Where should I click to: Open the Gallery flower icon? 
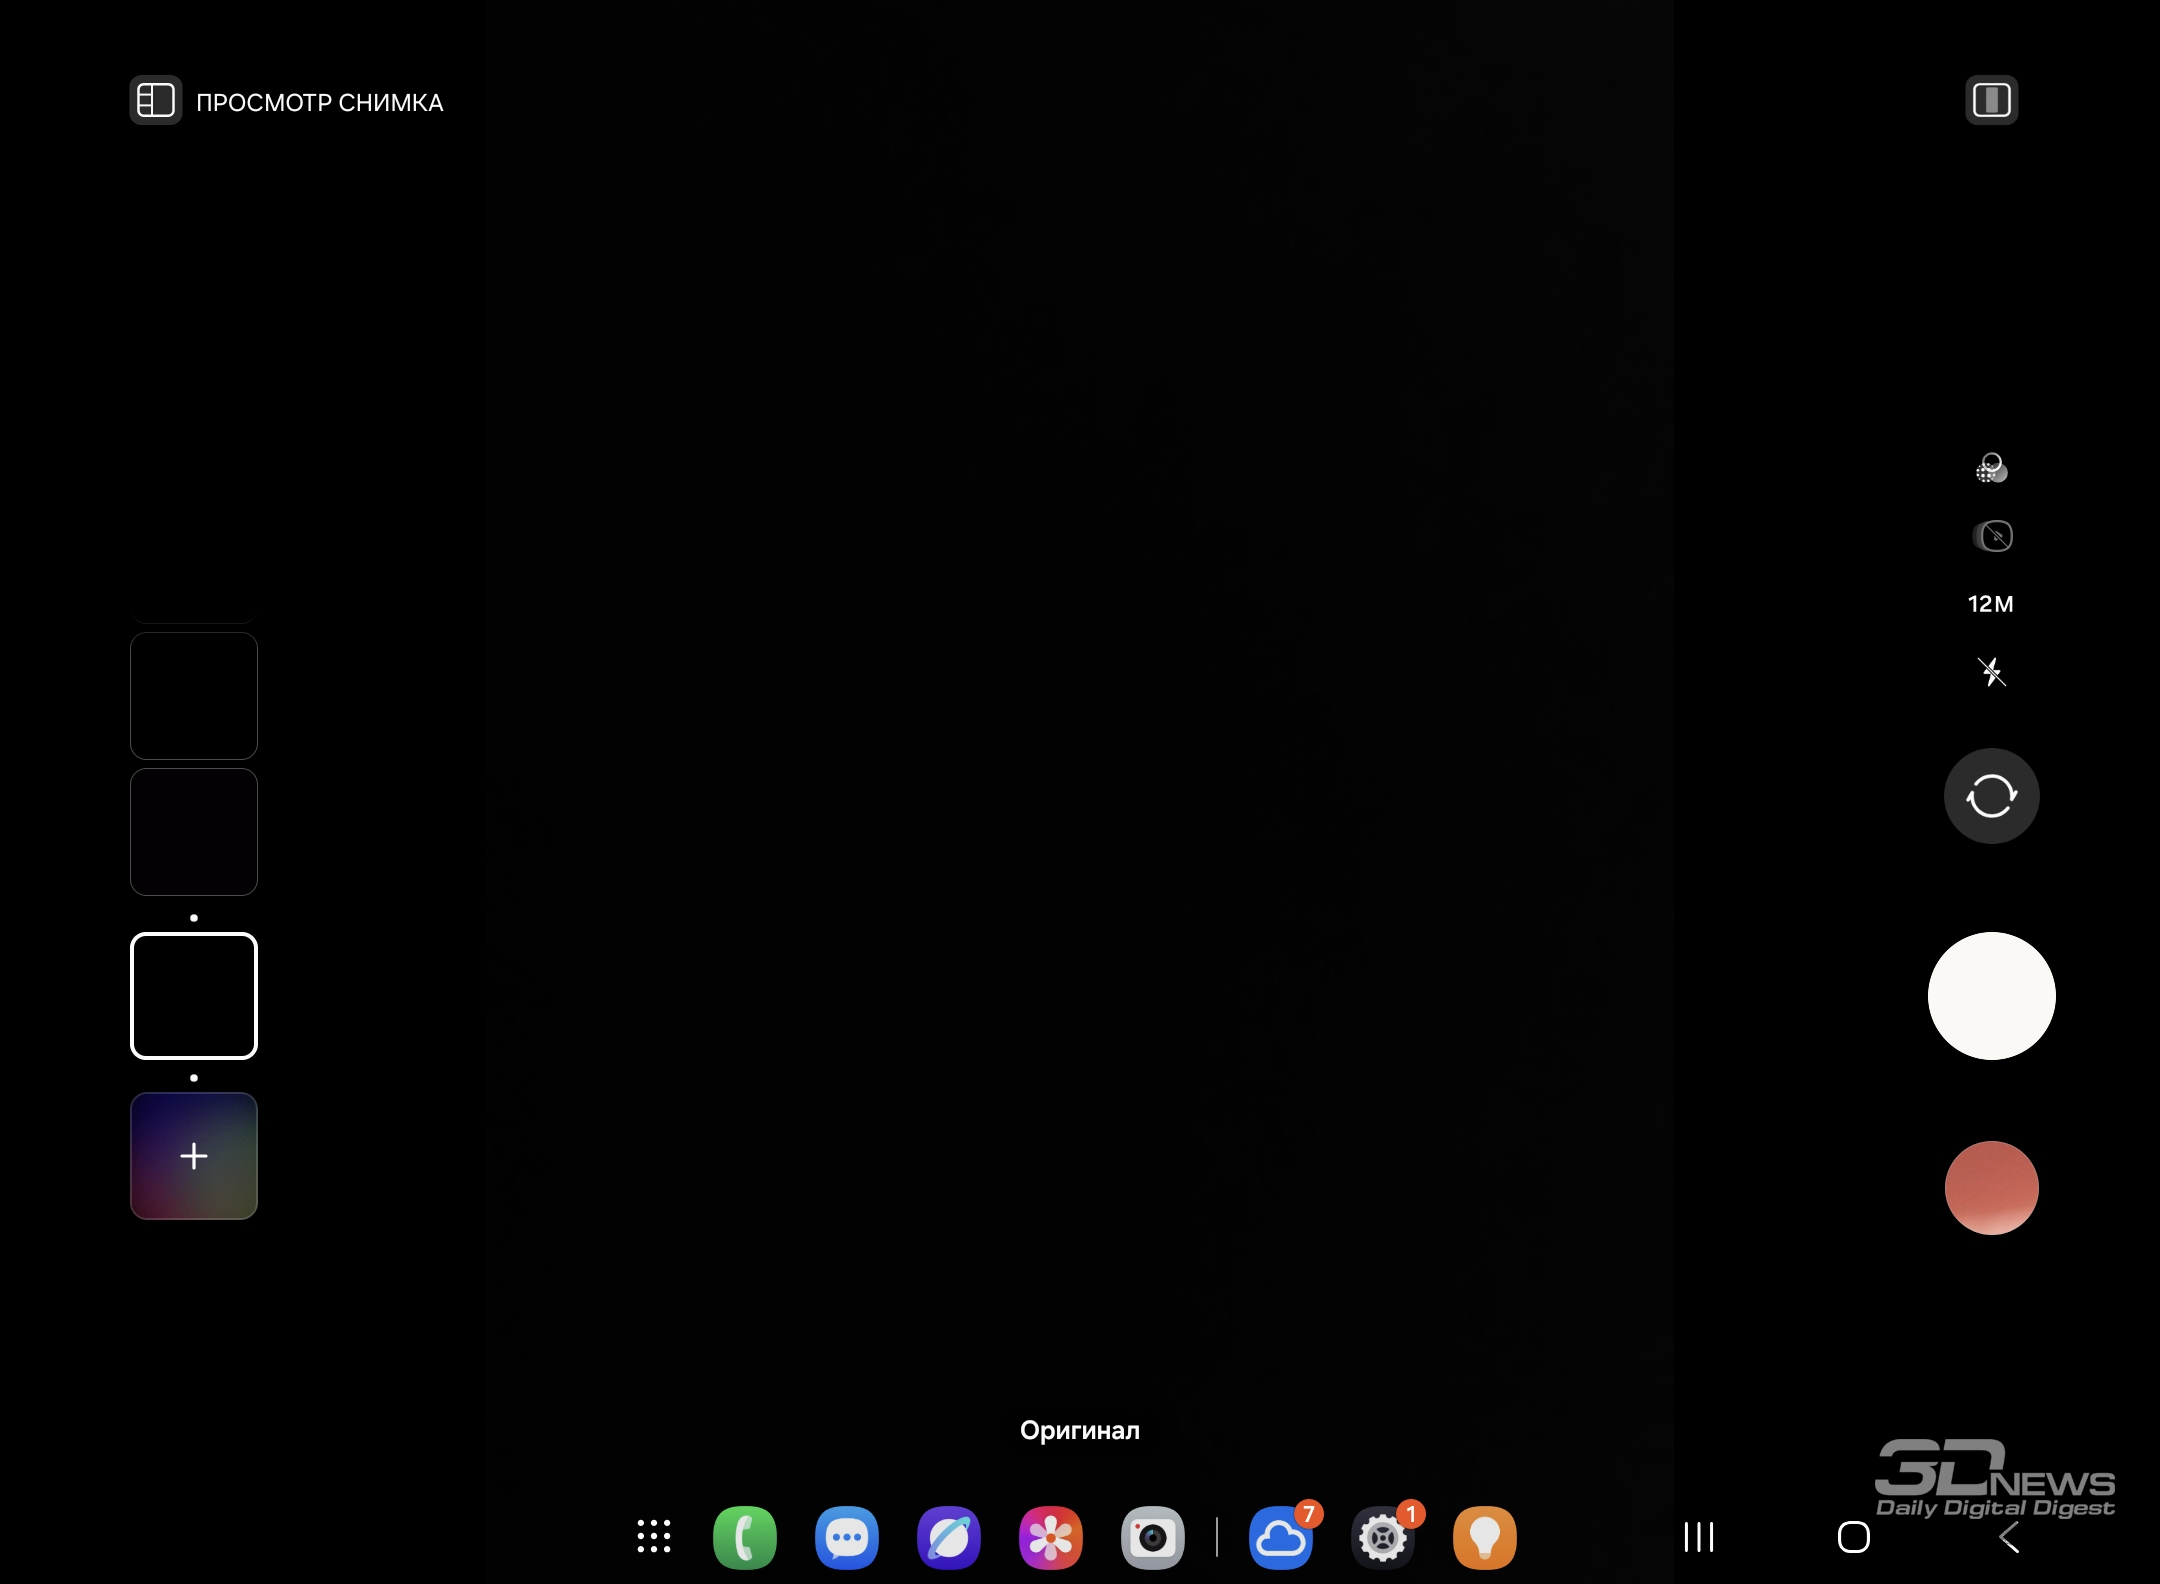(1051, 1537)
